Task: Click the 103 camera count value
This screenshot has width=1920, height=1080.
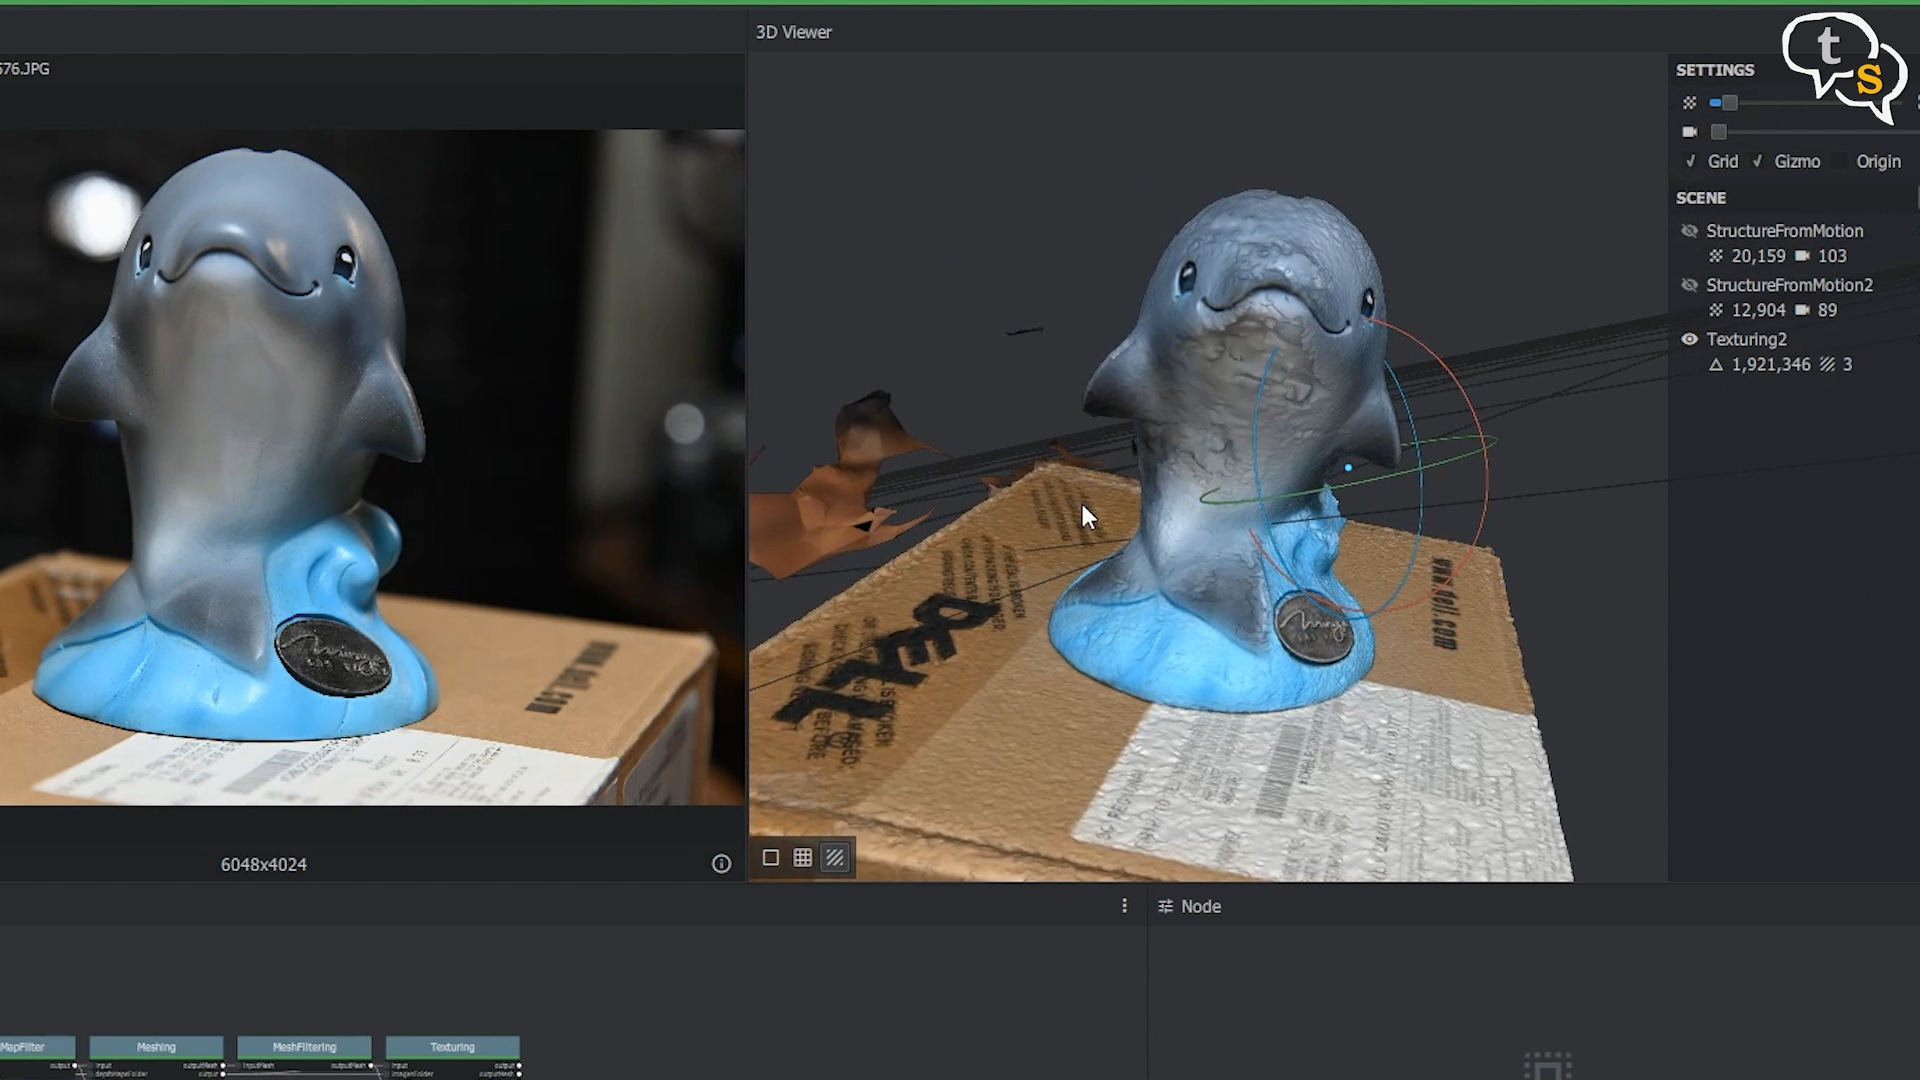Action: coord(1832,256)
